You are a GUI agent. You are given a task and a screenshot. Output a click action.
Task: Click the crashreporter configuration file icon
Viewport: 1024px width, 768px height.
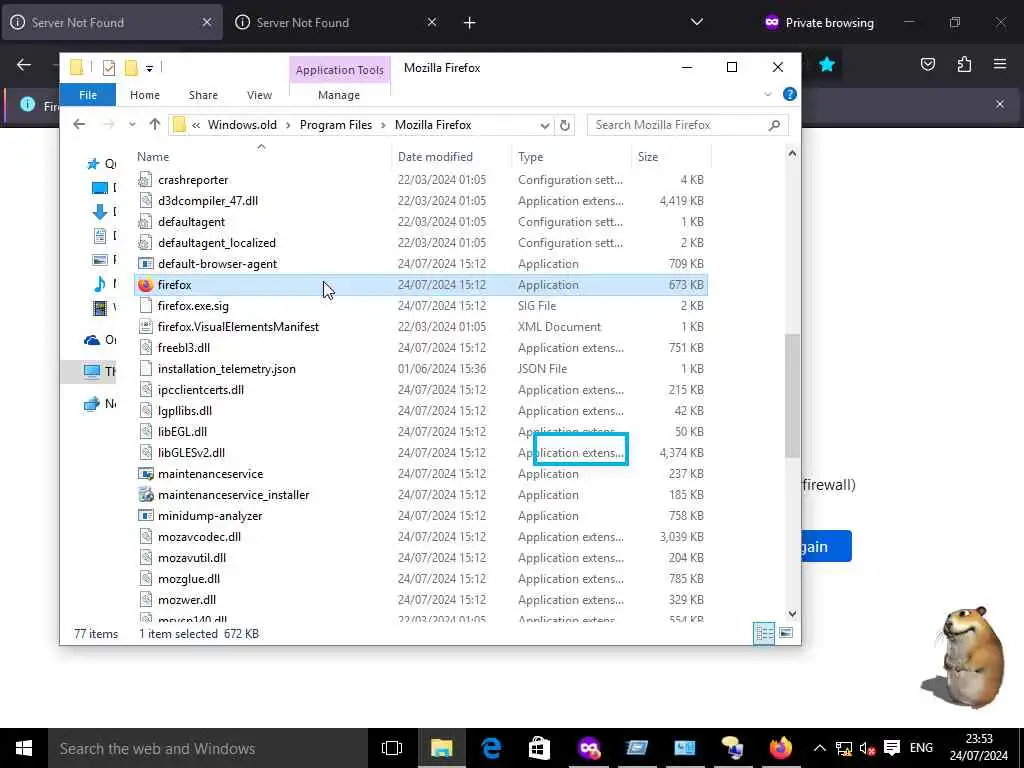tap(146, 180)
